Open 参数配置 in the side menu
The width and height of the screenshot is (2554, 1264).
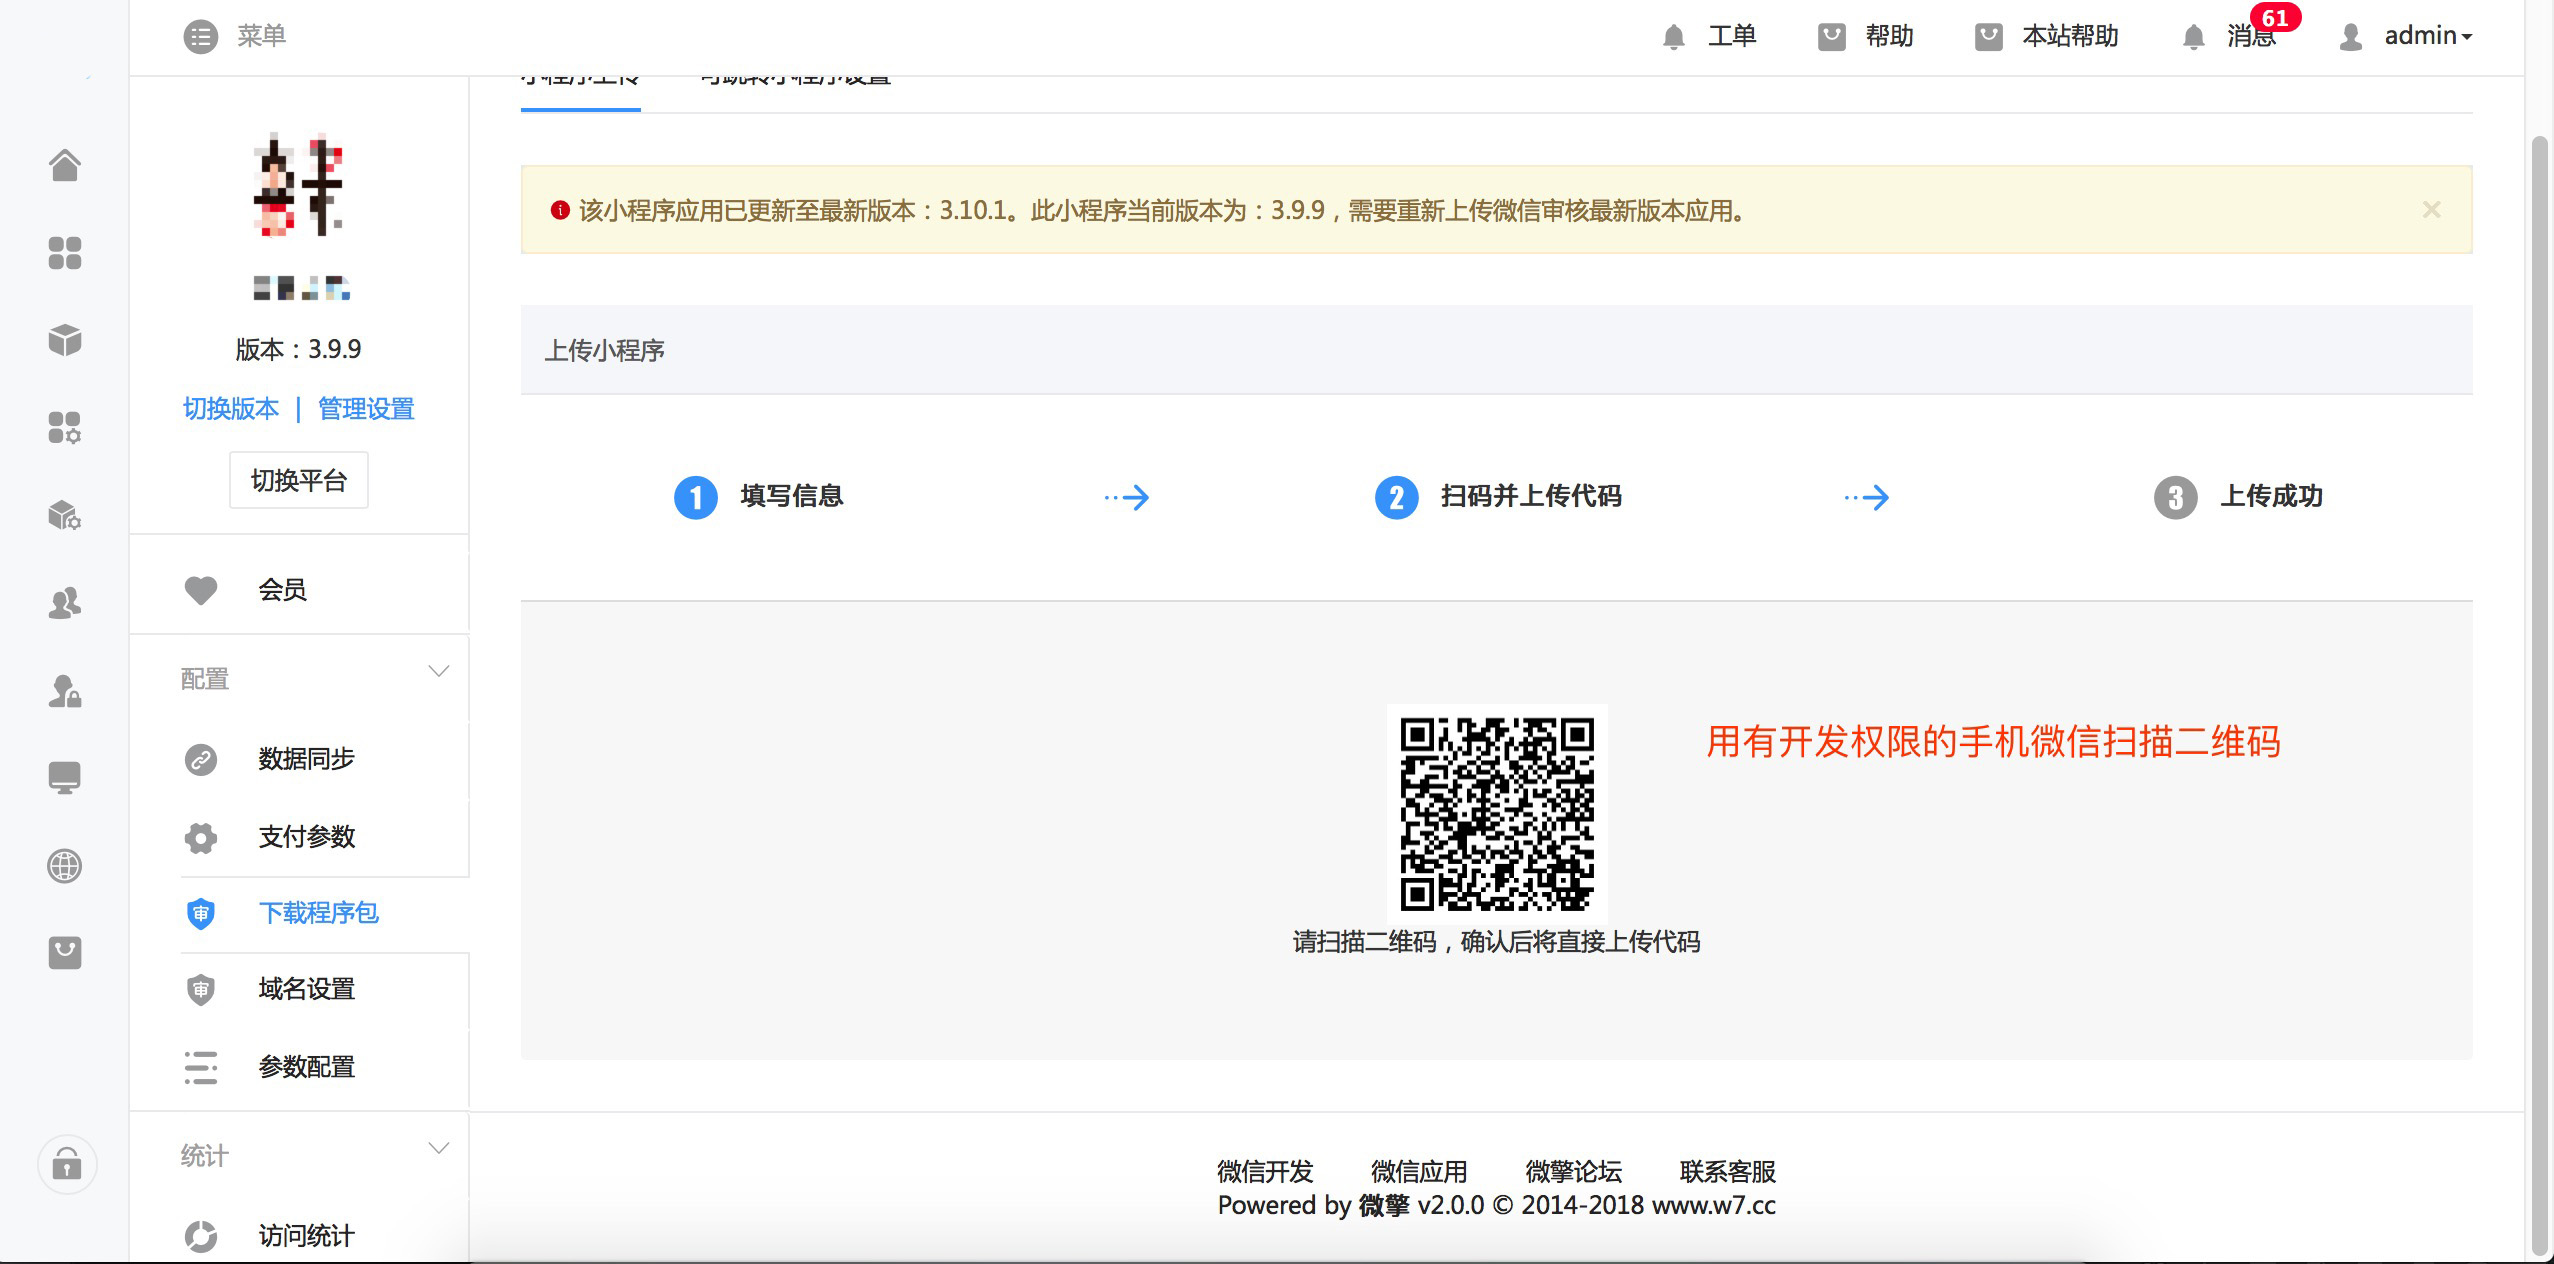[x=306, y=1067]
